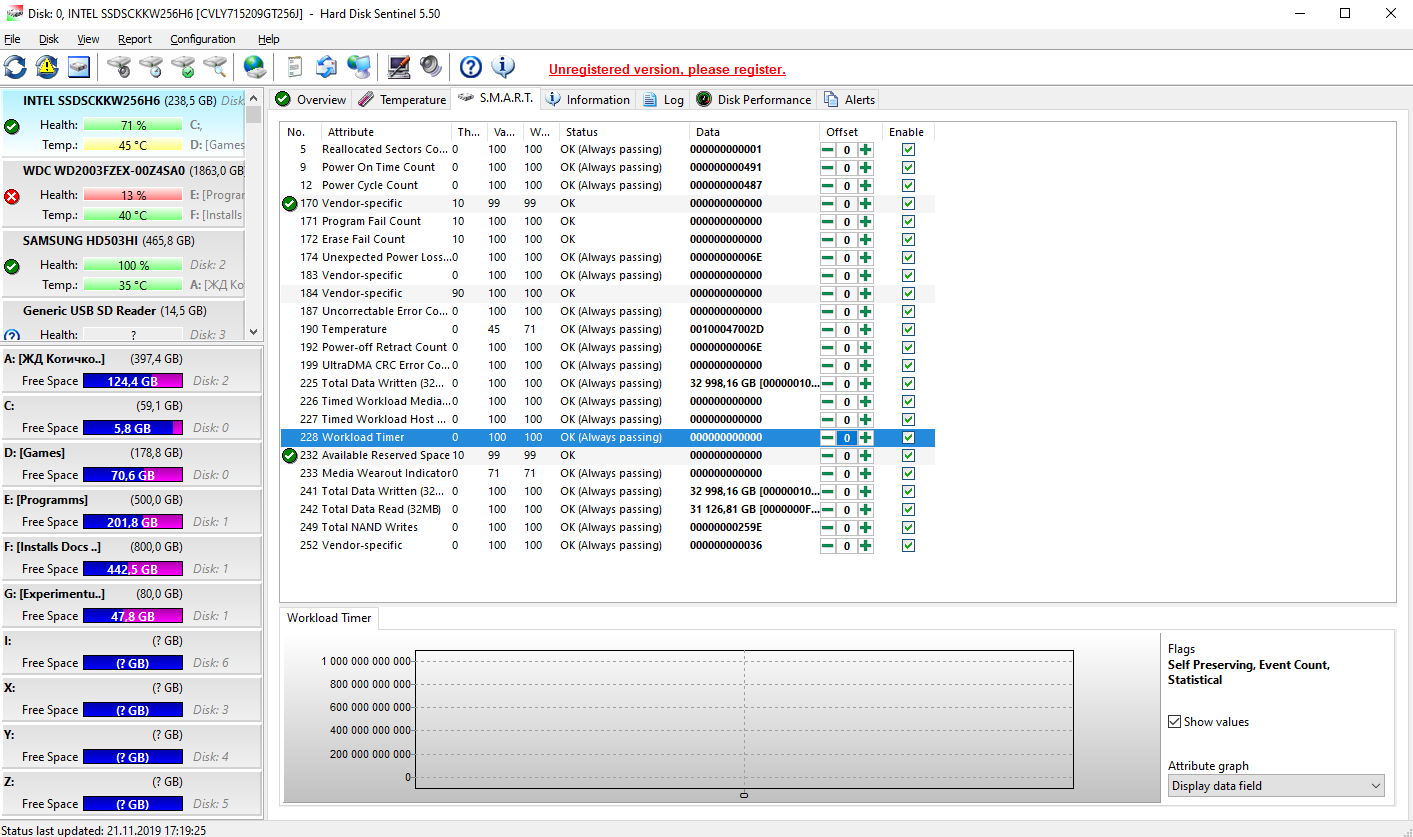Click the plus offset icon for Temperature row
The width and height of the screenshot is (1413, 837).
pos(865,330)
